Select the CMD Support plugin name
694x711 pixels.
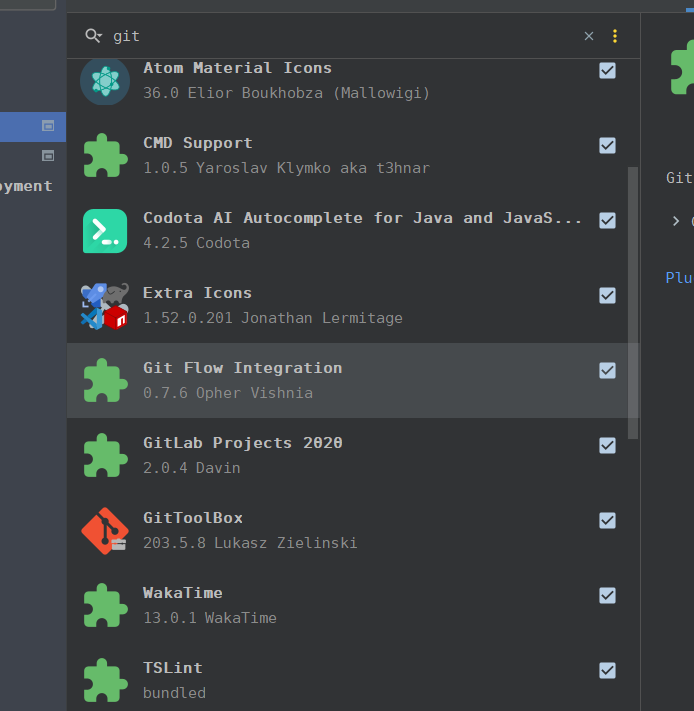[198, 143]
